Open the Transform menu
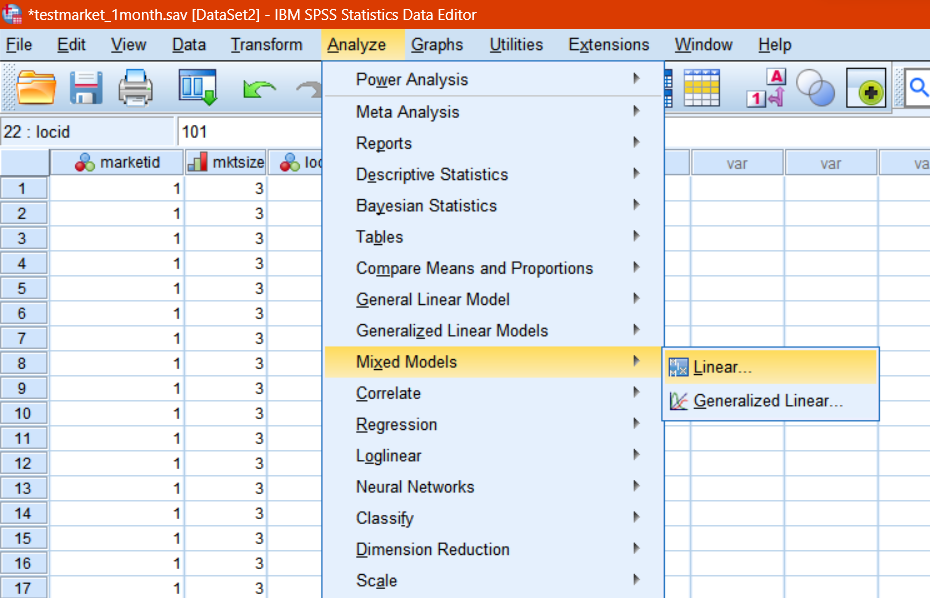 coord(266,44)
